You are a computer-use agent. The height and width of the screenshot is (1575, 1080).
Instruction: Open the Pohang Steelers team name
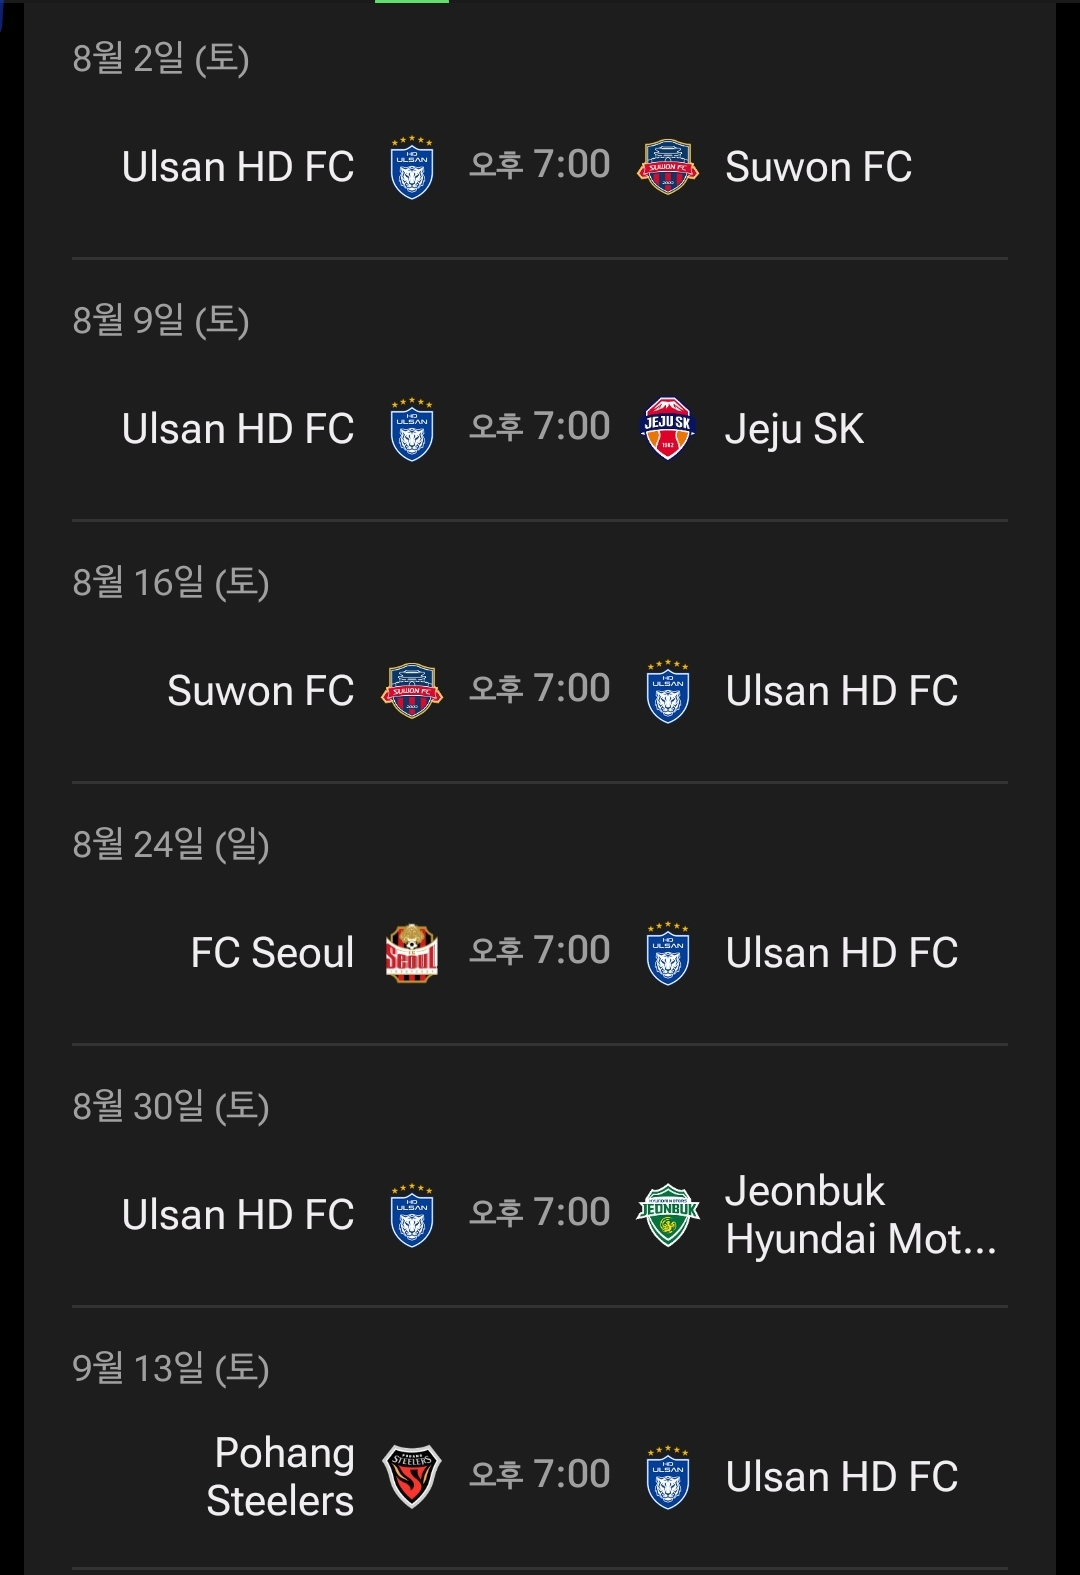pyautogui.click(x=280, y=1477)
